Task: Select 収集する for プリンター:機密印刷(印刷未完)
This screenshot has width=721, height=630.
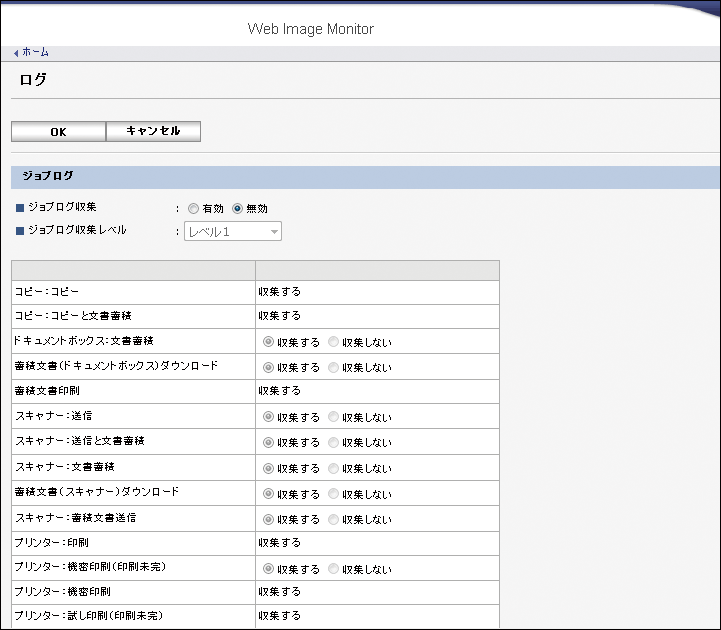Action: click(x=268, y=569)
